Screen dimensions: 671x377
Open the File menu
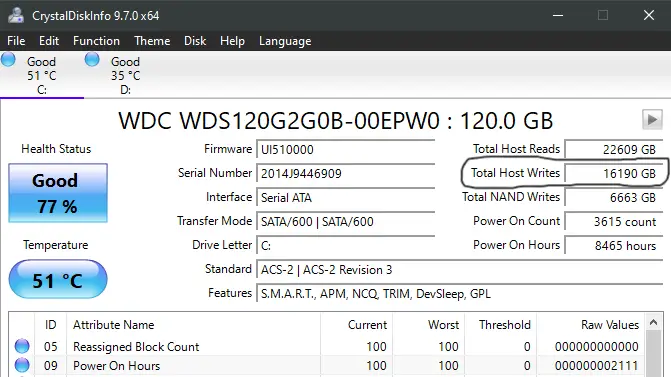click(x=16, y=41)
